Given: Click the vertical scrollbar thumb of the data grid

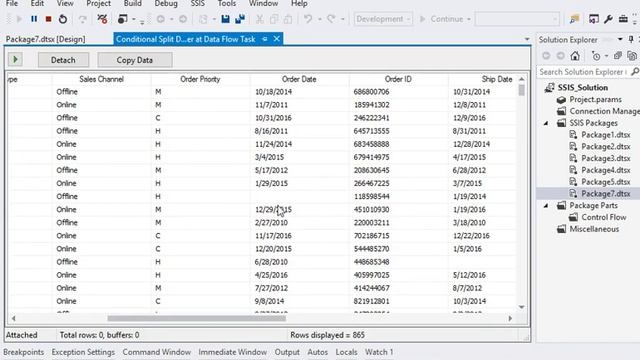Looking at the screenshot, I should [x=522, y=90].
